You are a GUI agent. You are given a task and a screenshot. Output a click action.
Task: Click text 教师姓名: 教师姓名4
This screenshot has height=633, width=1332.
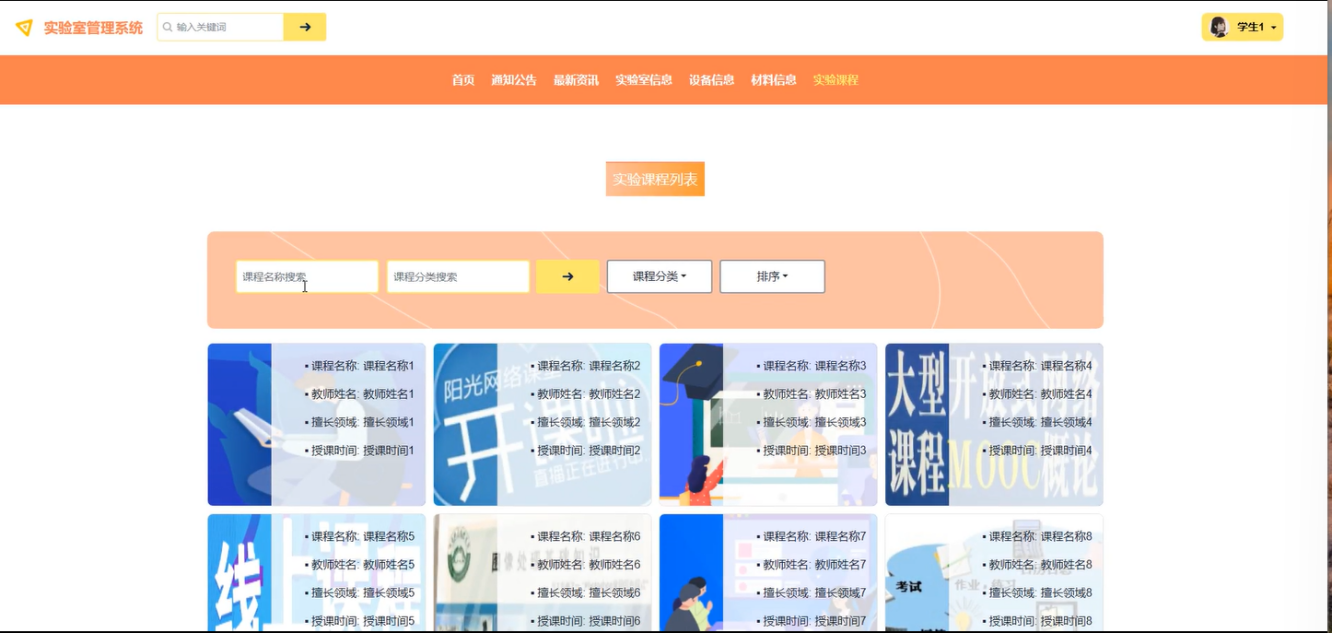coord(1040,394)
